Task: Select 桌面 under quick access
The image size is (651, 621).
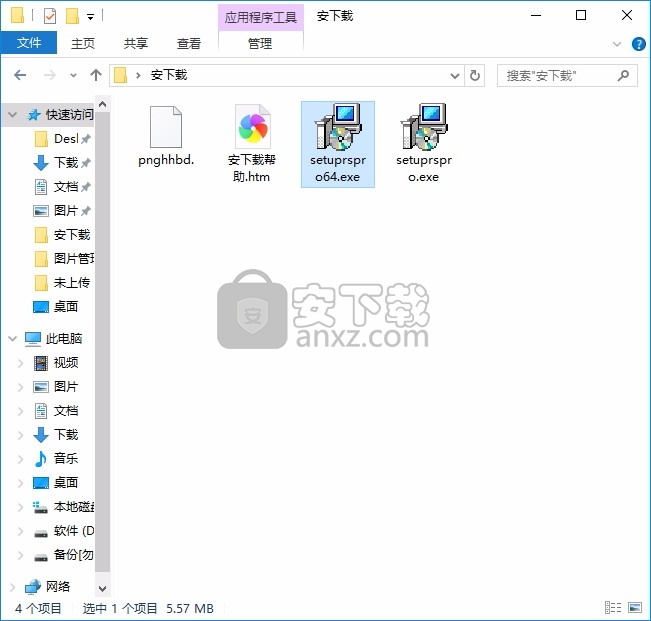Action: pos(66,307)
